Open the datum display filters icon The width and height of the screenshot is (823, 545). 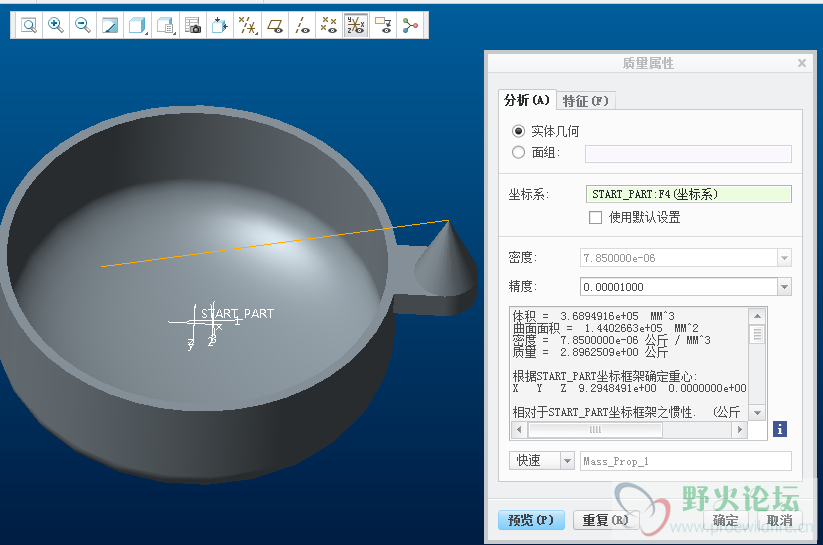point(247,25)
